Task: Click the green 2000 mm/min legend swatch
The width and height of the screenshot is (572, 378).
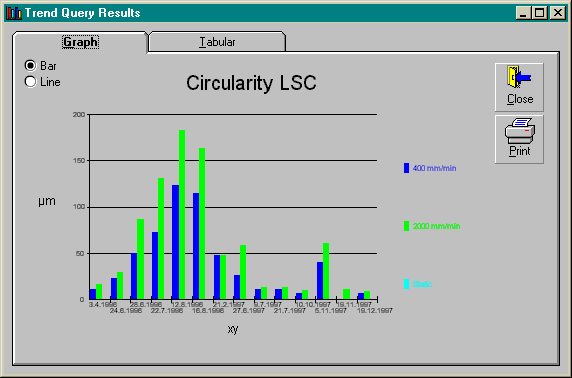Action: coord(406,226)
